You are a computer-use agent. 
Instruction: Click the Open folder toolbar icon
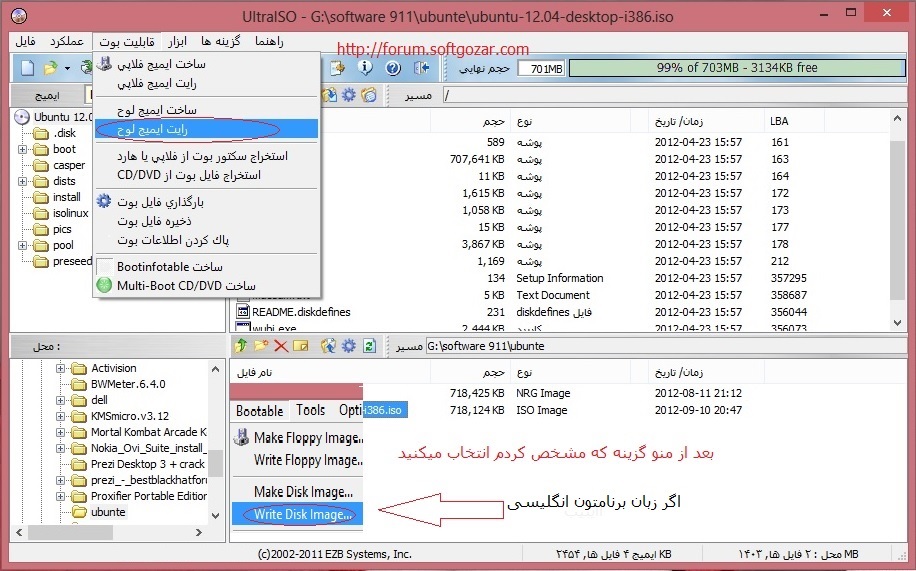(51, 68)
